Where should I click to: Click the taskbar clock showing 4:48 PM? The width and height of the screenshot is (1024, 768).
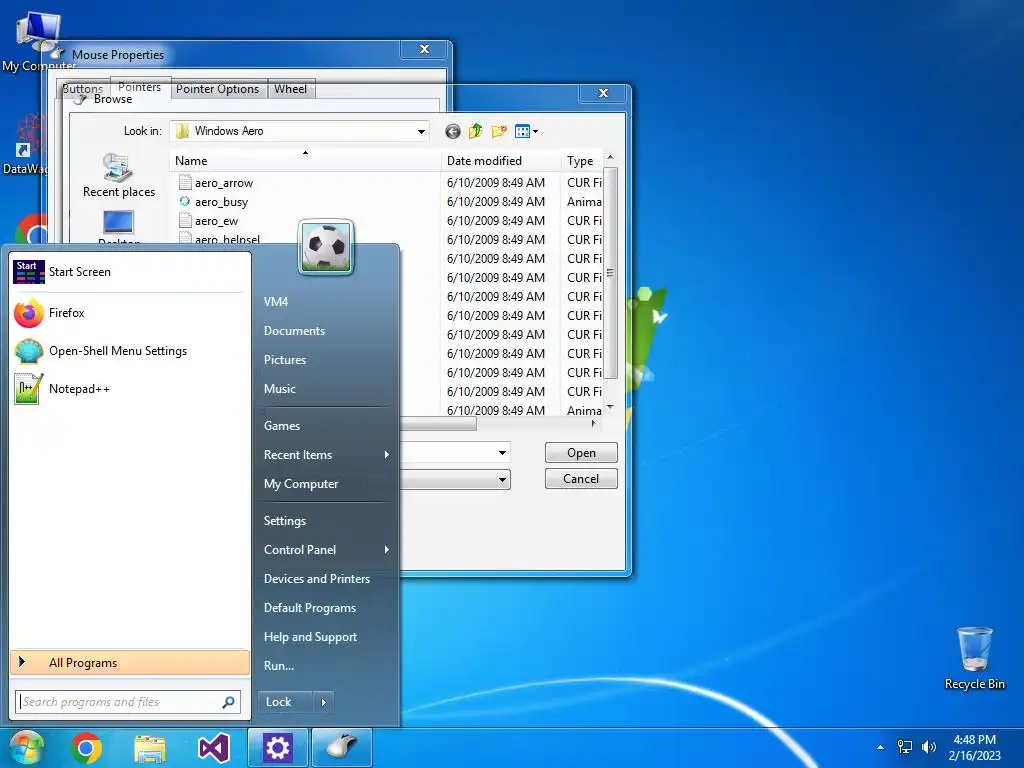click(x=974, y=748)
